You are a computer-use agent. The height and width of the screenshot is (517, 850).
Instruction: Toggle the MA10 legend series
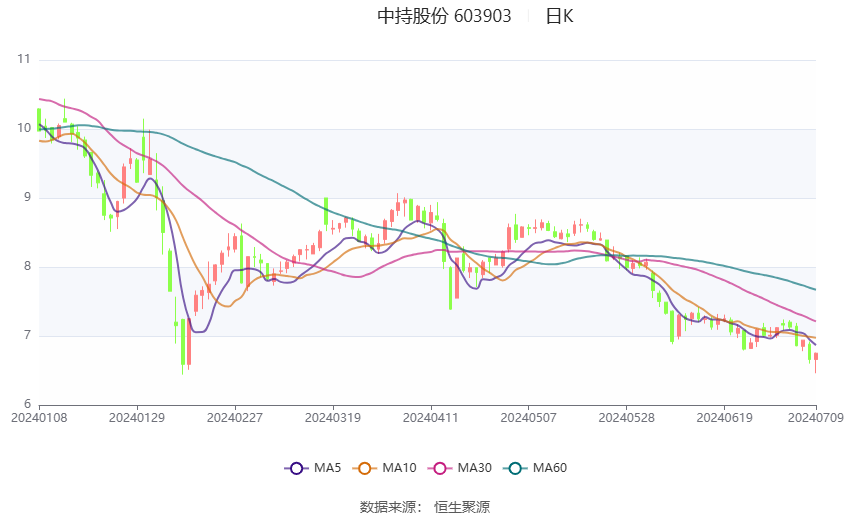point(384,468)
